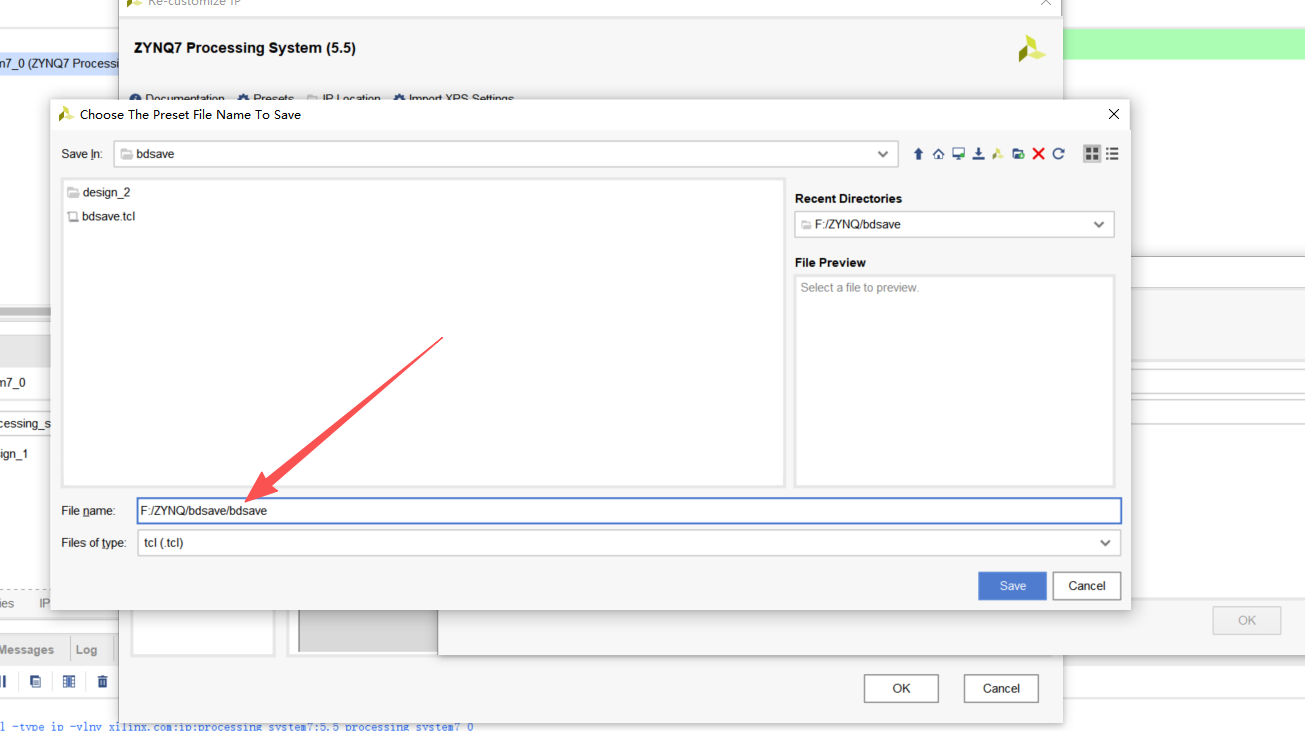Toggle column selection mode in Tcl console
The image size is (1305, 731).
69,681
